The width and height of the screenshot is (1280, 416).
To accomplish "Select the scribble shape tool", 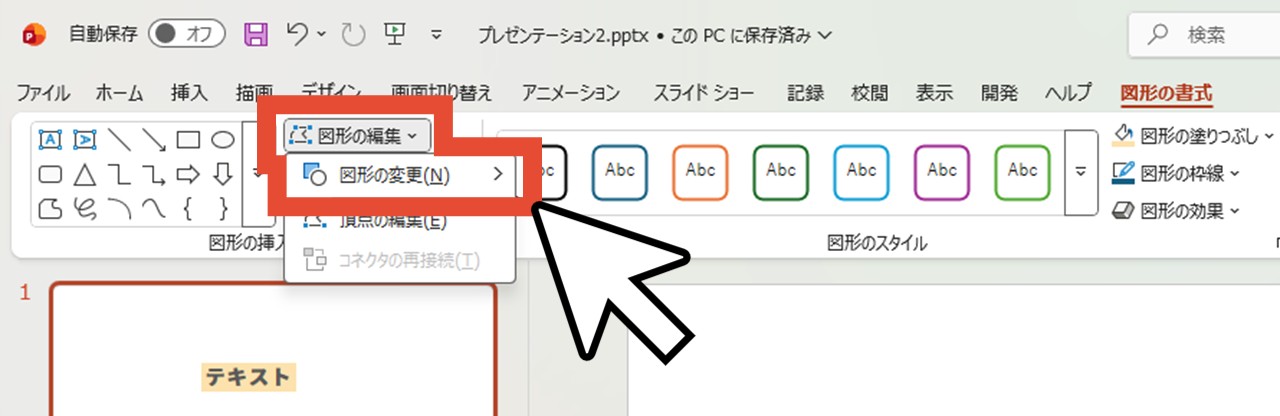I will coord(85,208).
